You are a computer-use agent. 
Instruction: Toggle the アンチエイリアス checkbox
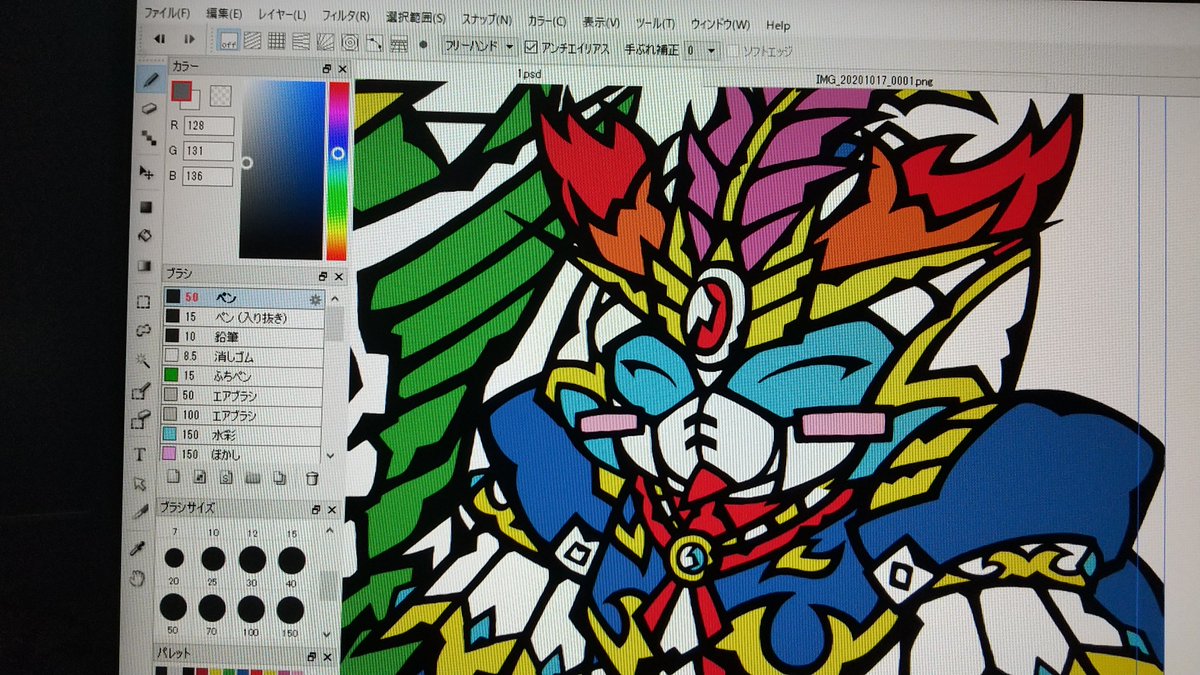click(x=531, y=47)
